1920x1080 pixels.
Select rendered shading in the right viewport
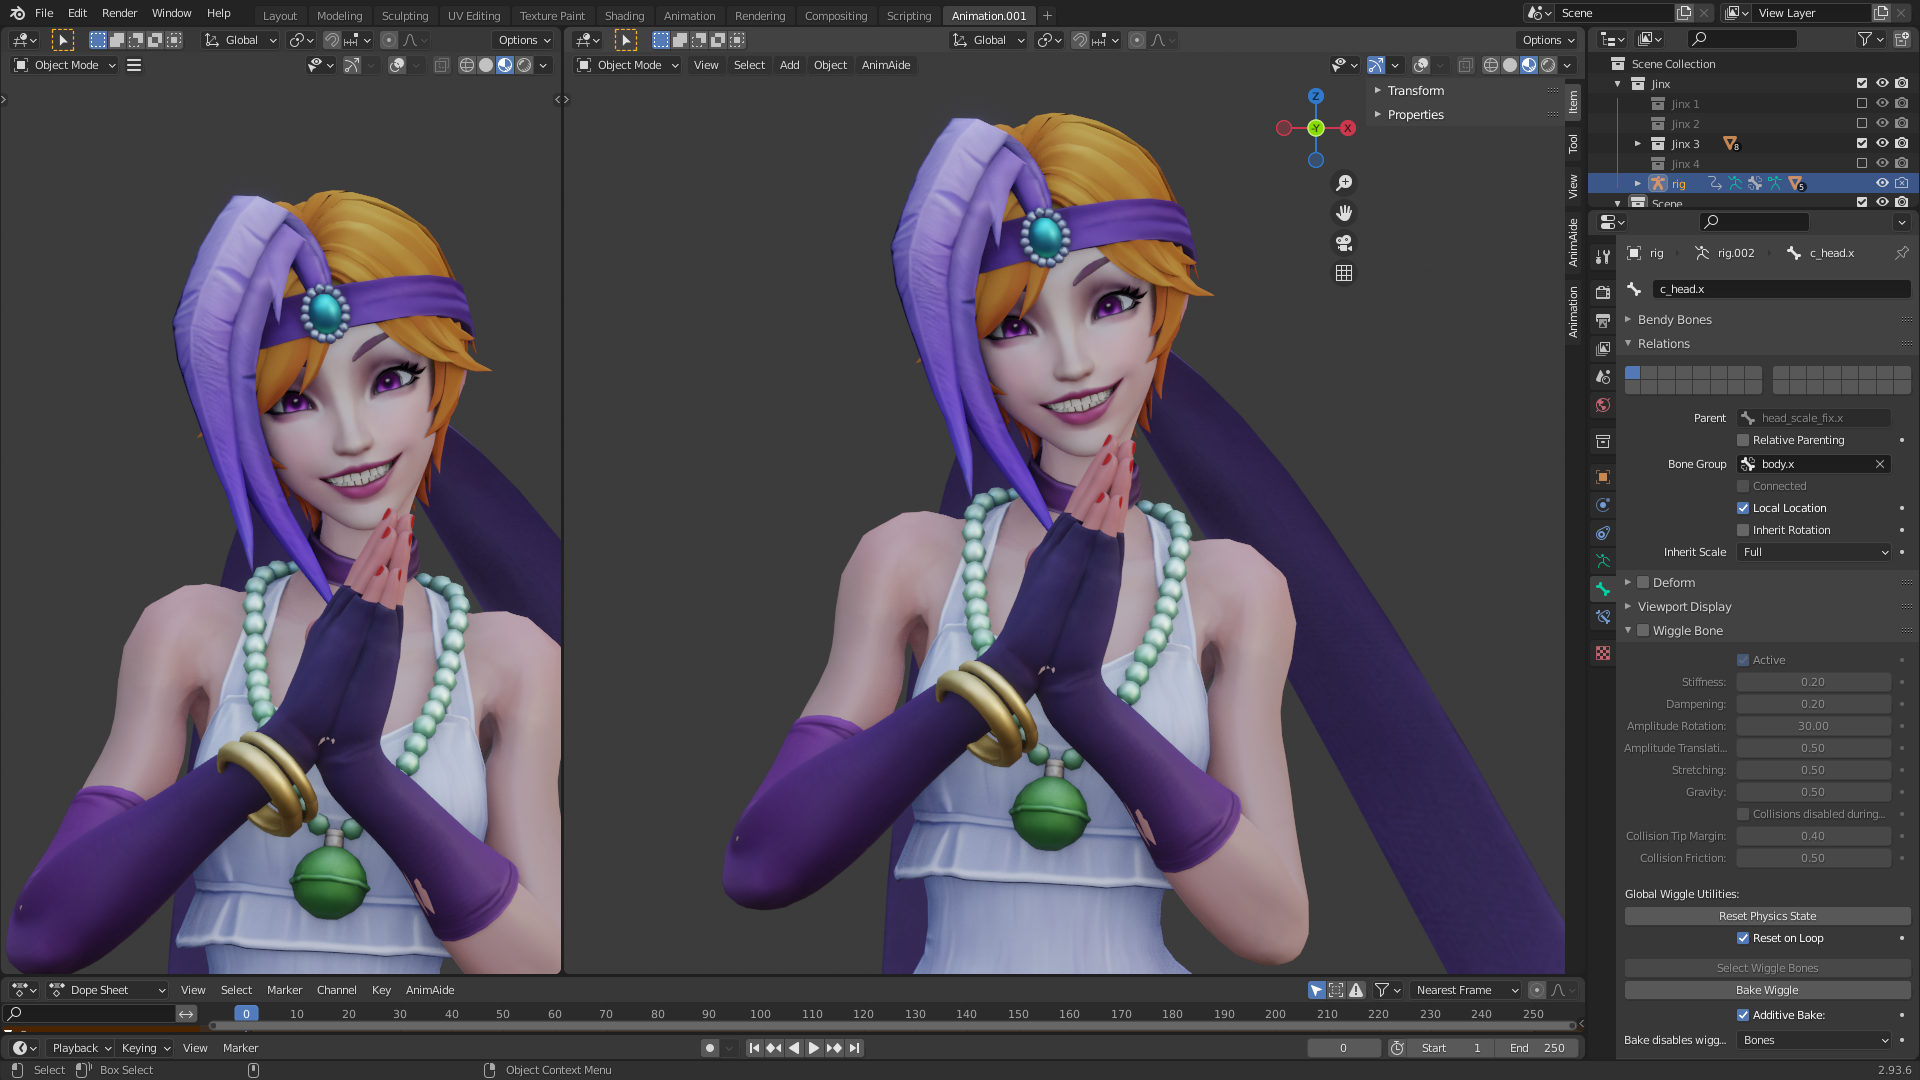point(1548,65)
